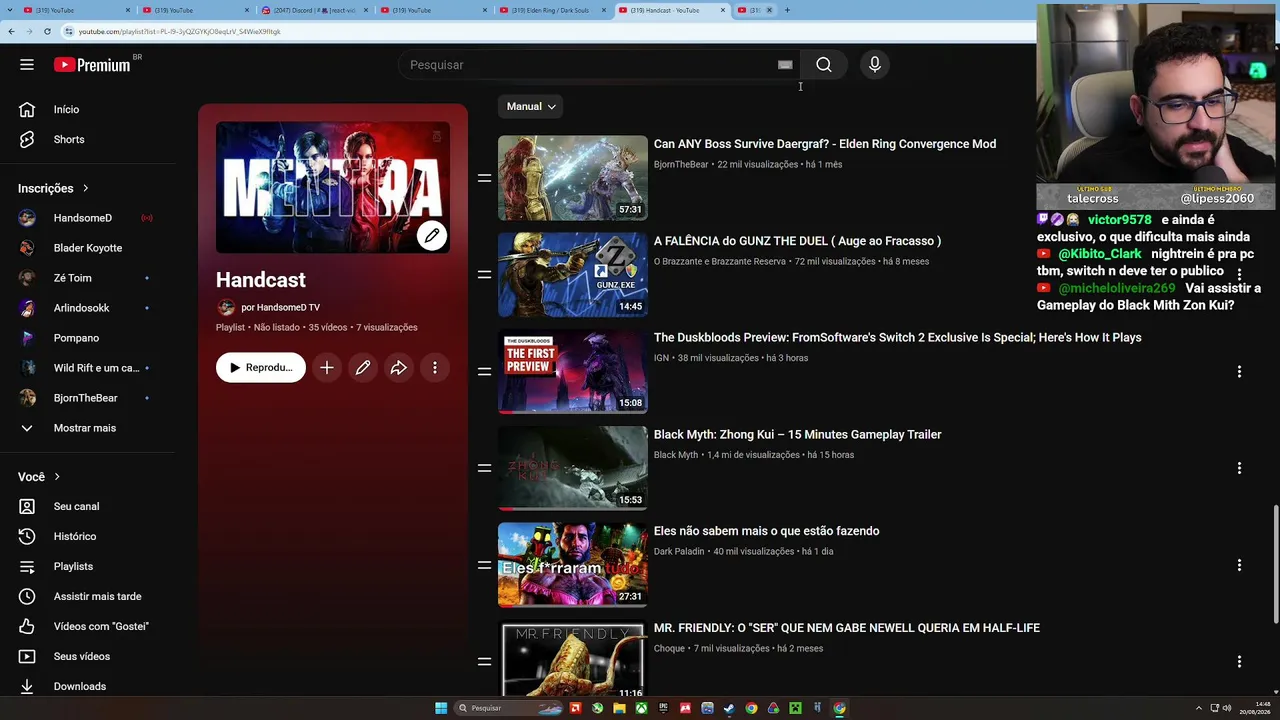1280x720 pixels.
Task: Switch to the first YouTube browser tab
Action: [x=76, y=10]
